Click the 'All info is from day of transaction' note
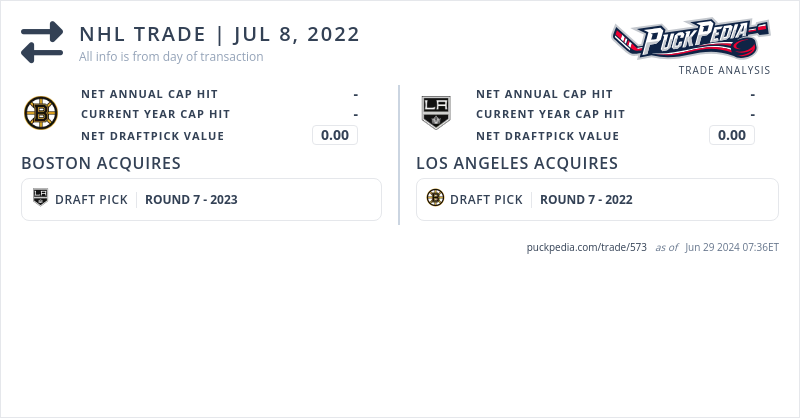The image size is (800, 418). point(171,57)
